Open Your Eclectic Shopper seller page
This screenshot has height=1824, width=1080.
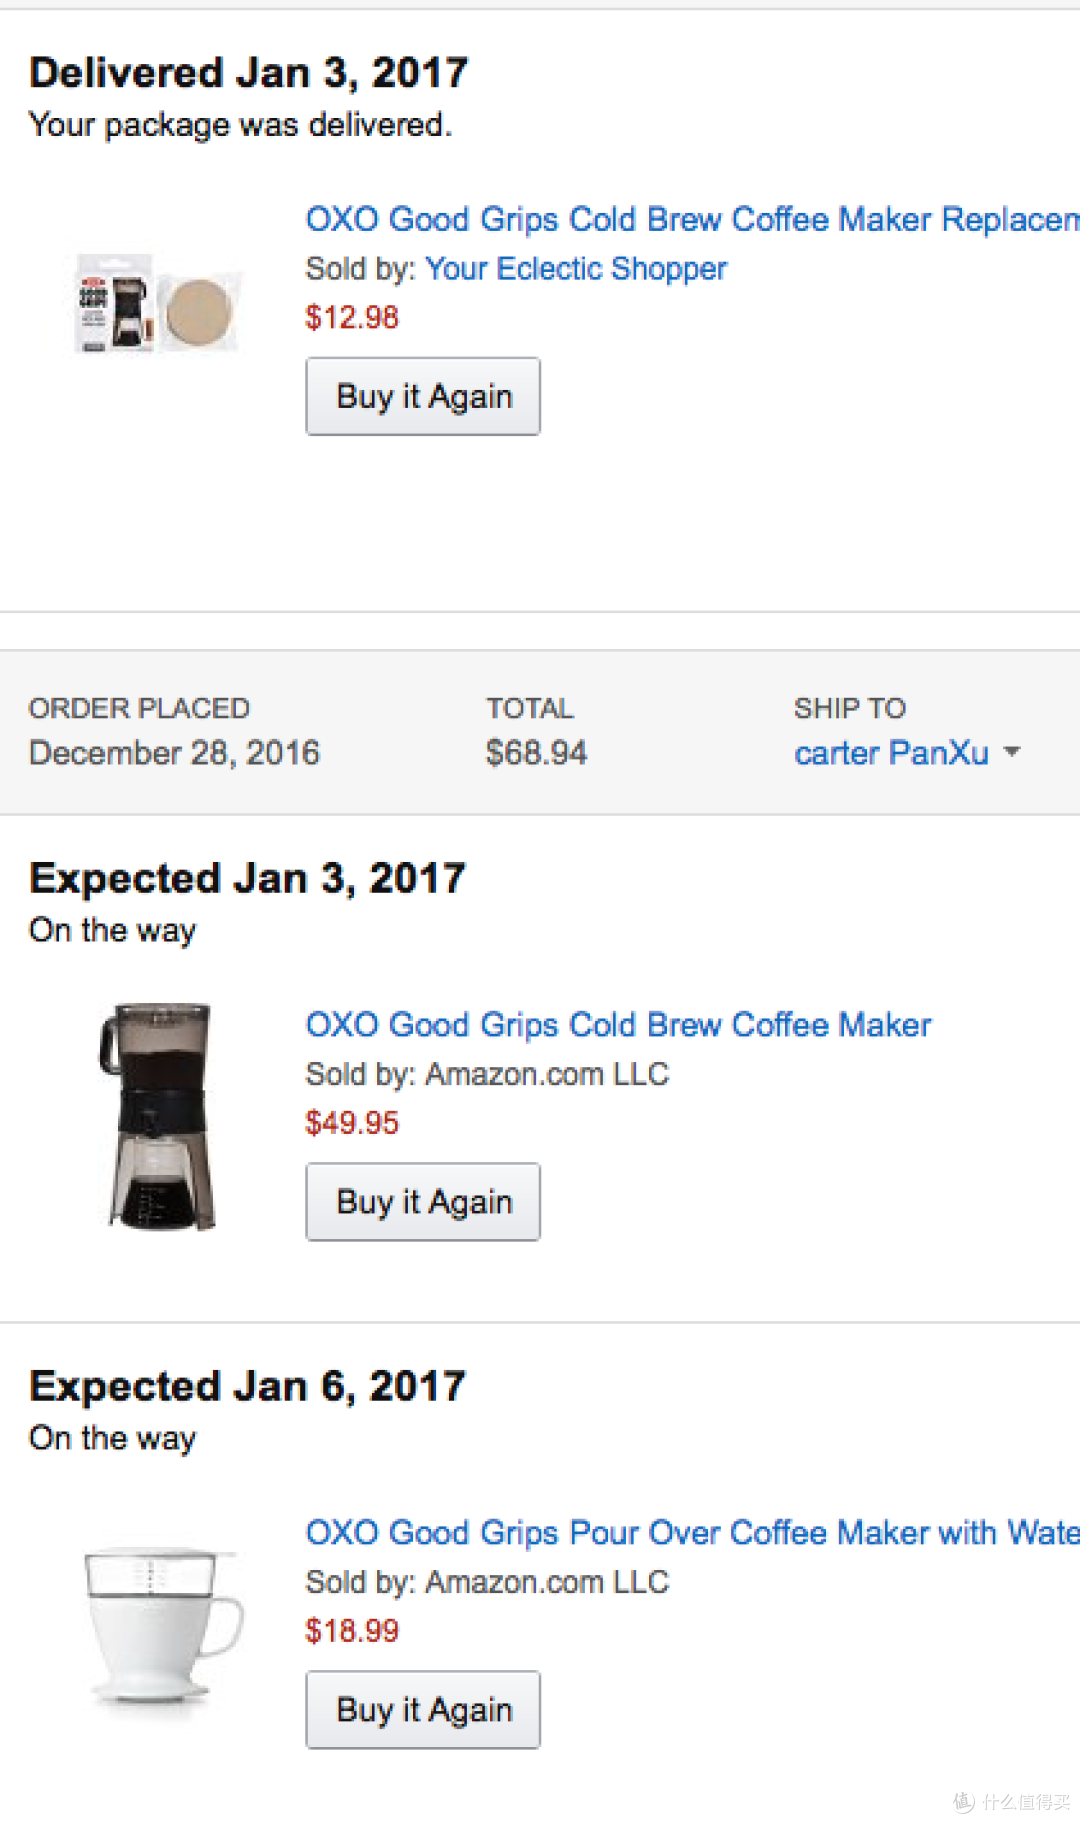coord(576,268)
